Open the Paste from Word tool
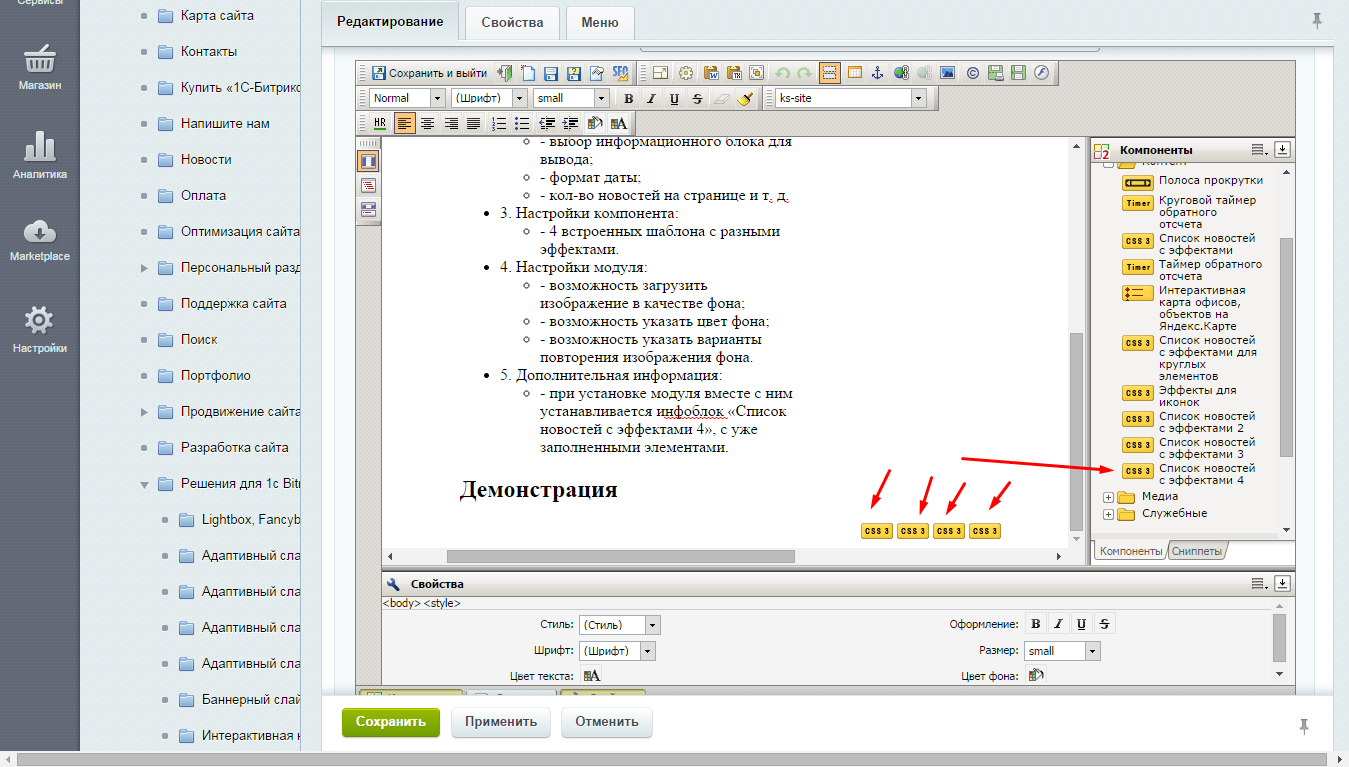This screenshot has width=1349, height=767. click(x=710, y=72)
